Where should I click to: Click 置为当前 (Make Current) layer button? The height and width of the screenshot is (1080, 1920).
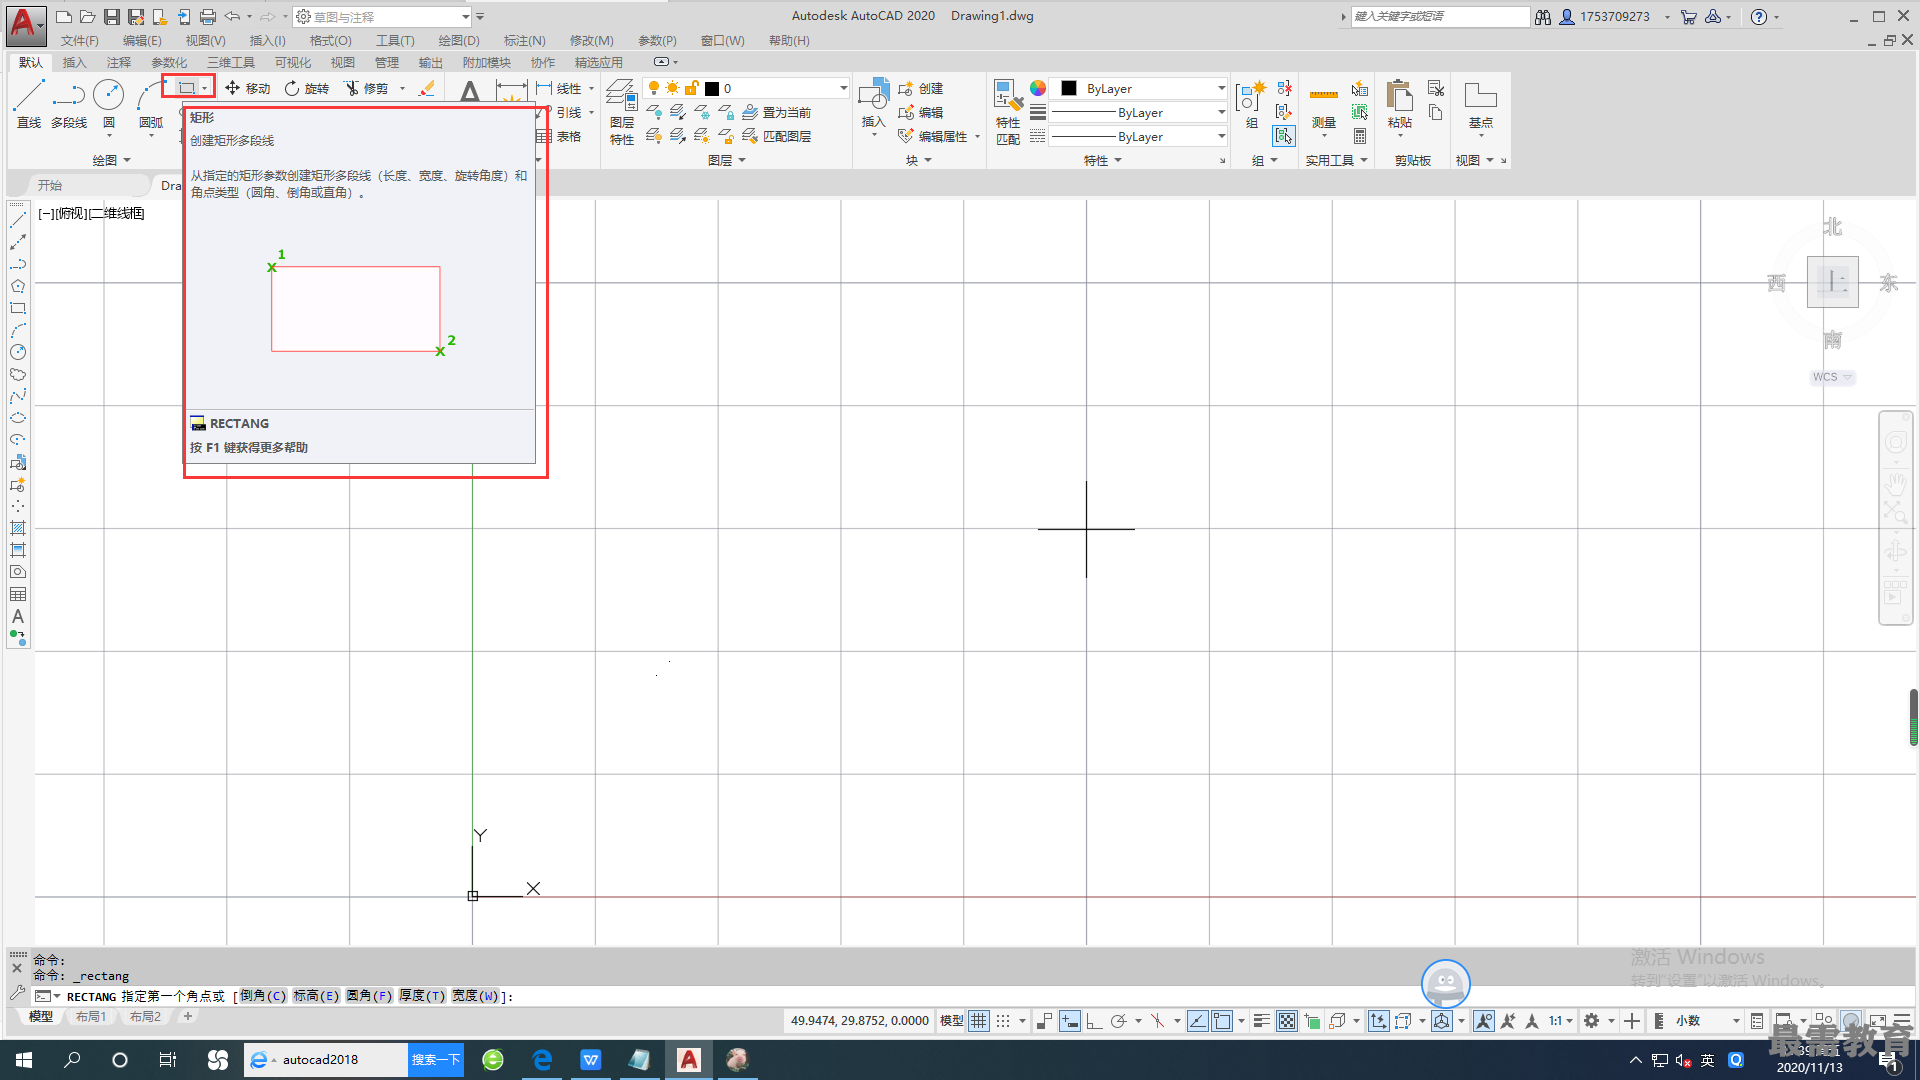tap(777, 112)
